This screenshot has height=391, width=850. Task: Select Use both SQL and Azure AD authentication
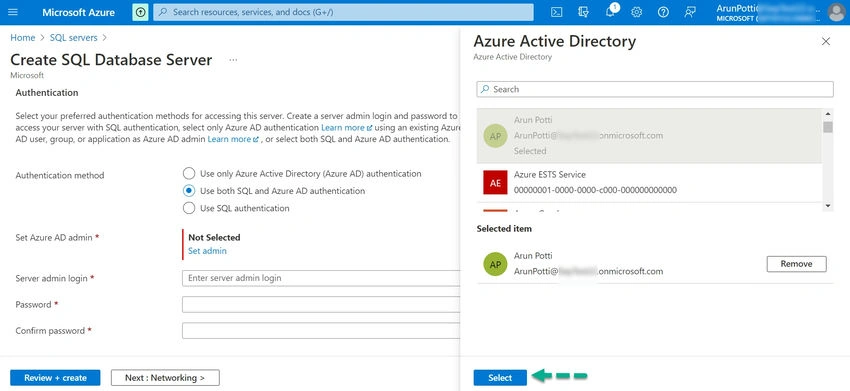pyautogui.click(x=189, y=191)
